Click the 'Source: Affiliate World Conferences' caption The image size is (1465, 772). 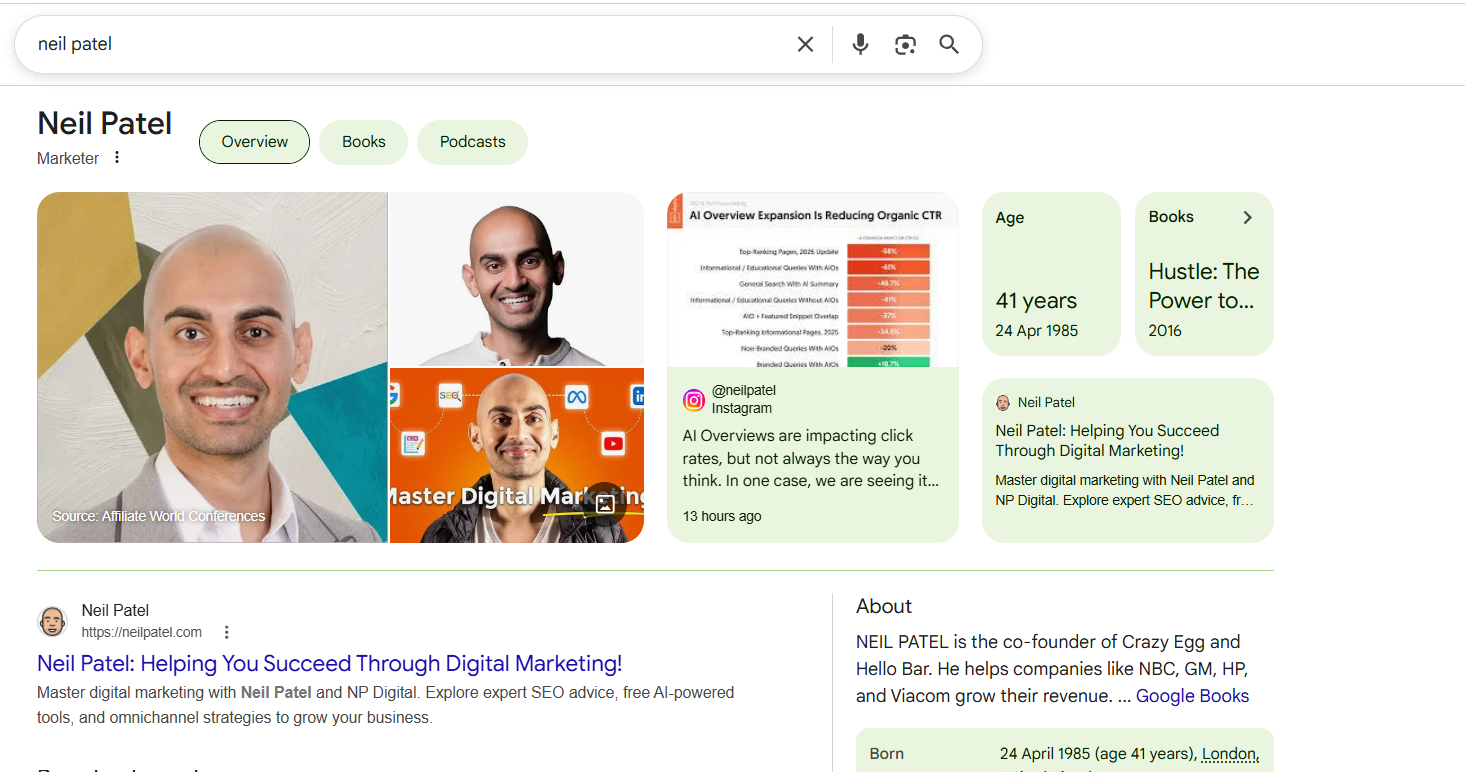[x=159, y=516]
